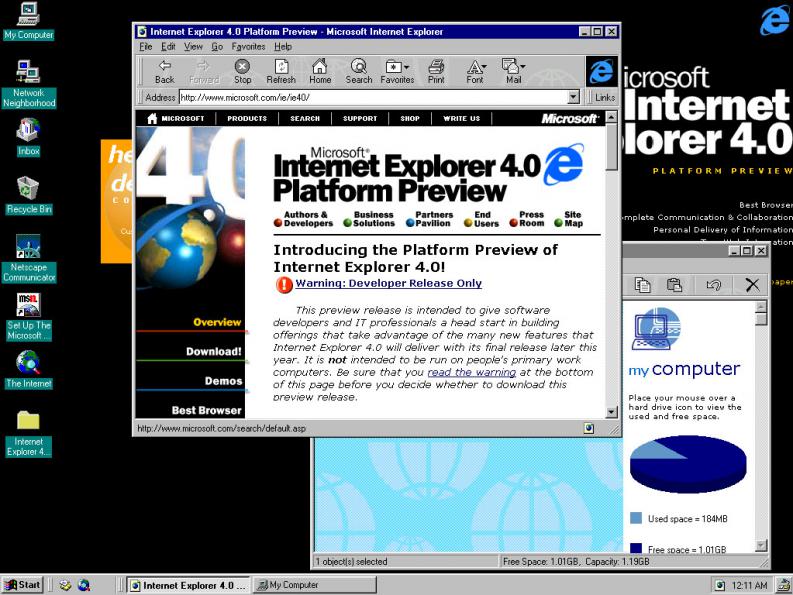Refresh the current page

281,71
